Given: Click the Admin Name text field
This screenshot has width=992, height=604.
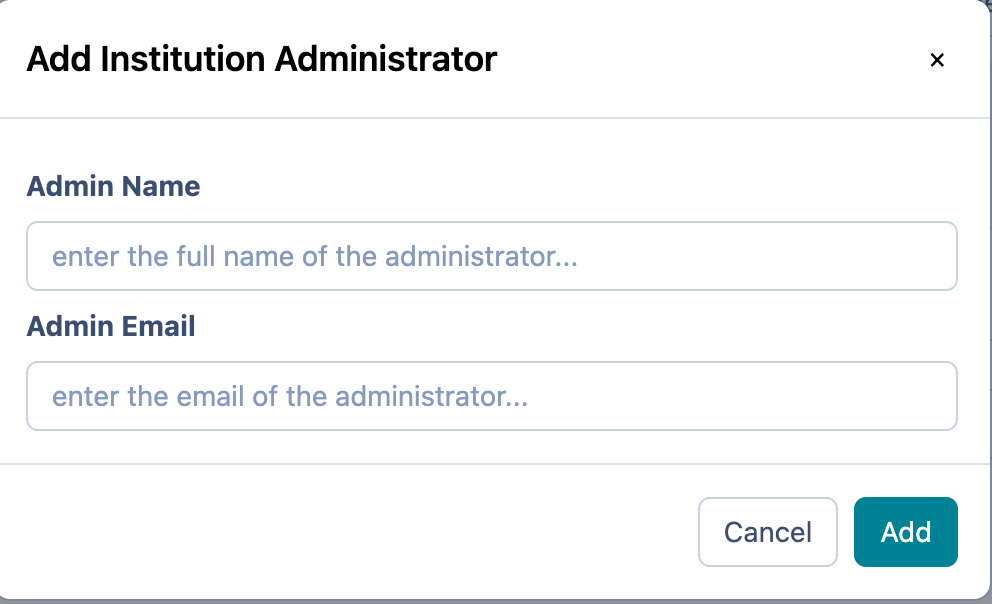Looking at the screenshot, I should point(491,256).
